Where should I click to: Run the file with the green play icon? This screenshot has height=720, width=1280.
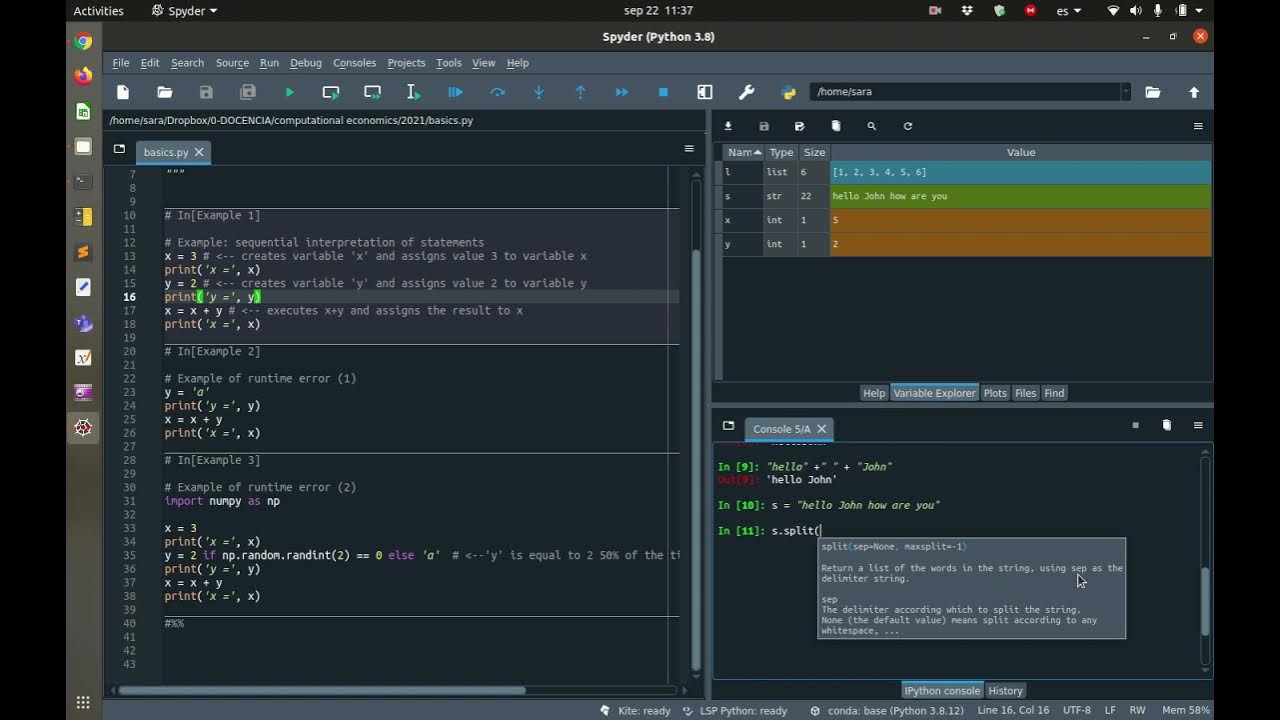point(289,92)
